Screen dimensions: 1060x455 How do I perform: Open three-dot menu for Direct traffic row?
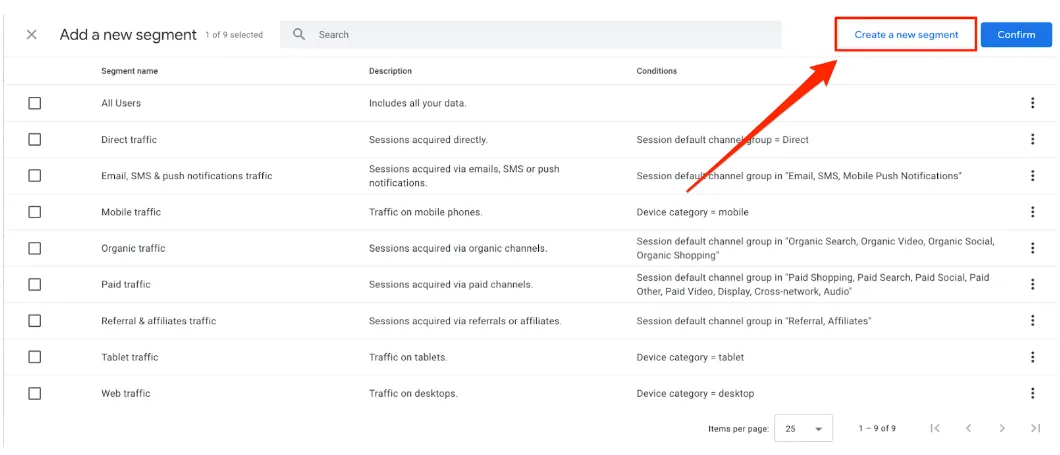click(1032, 140)
